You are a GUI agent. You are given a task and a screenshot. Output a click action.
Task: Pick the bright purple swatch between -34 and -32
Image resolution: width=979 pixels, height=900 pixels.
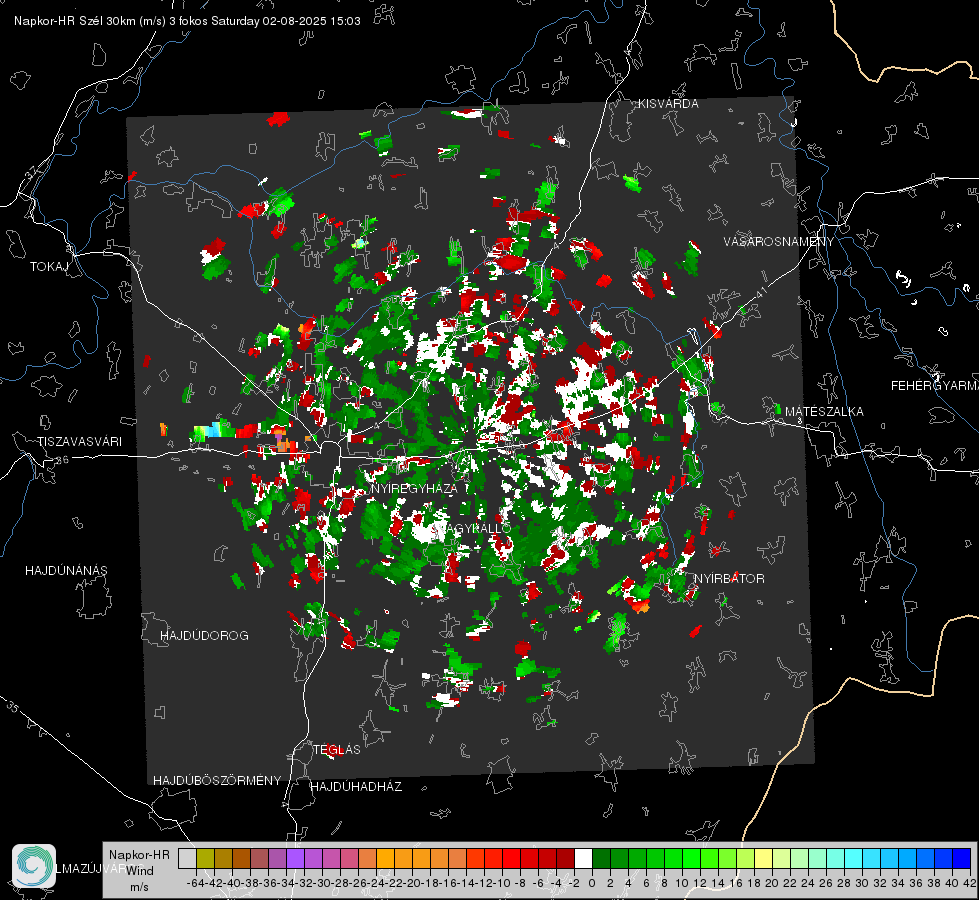pos(295,858)
